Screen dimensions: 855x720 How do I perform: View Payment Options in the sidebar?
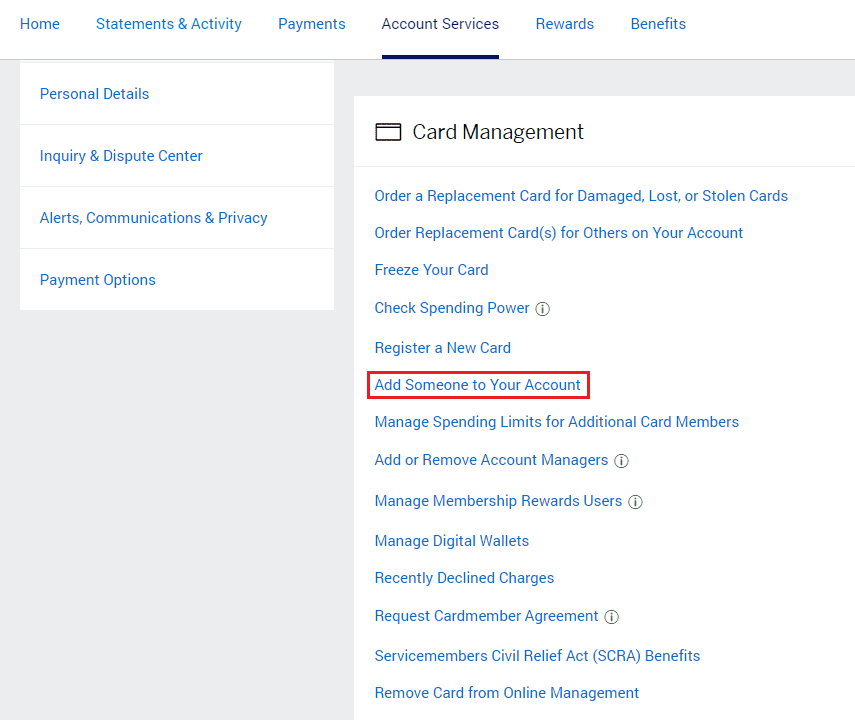pos(97,279)
